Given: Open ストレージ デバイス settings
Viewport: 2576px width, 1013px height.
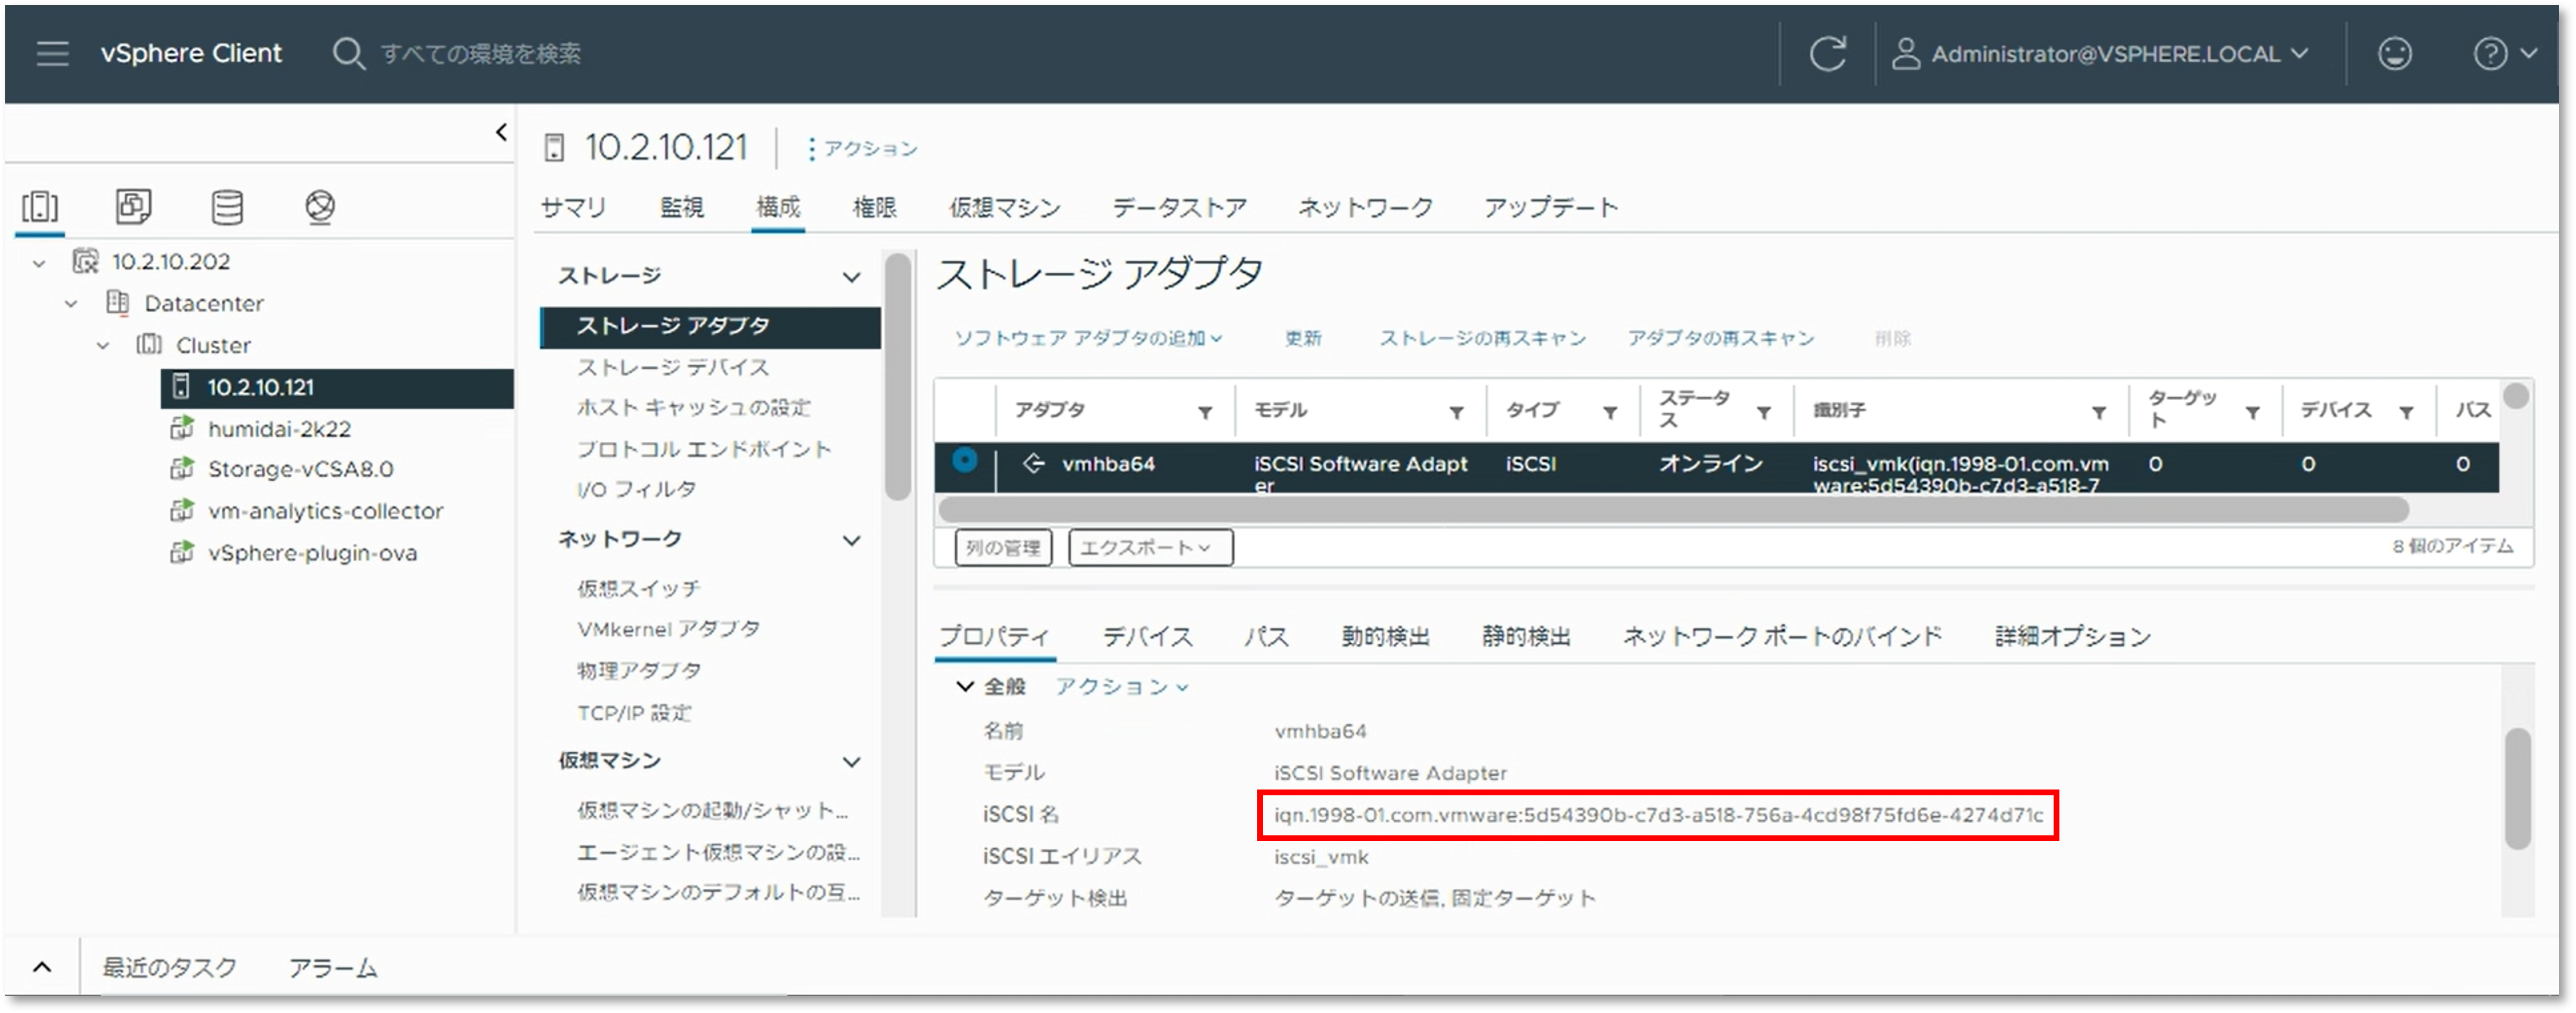Looking at the screenshot, I should click(x=673, y=367).
